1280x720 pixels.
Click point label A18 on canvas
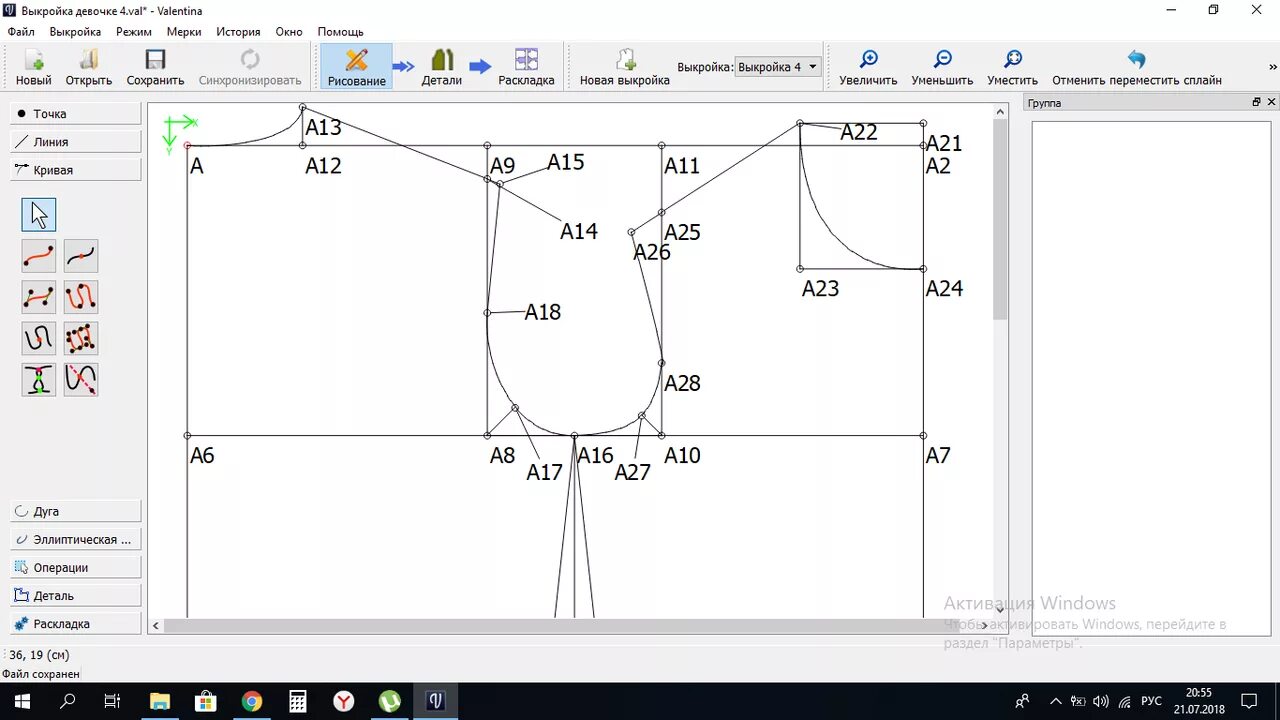[543, 312]
